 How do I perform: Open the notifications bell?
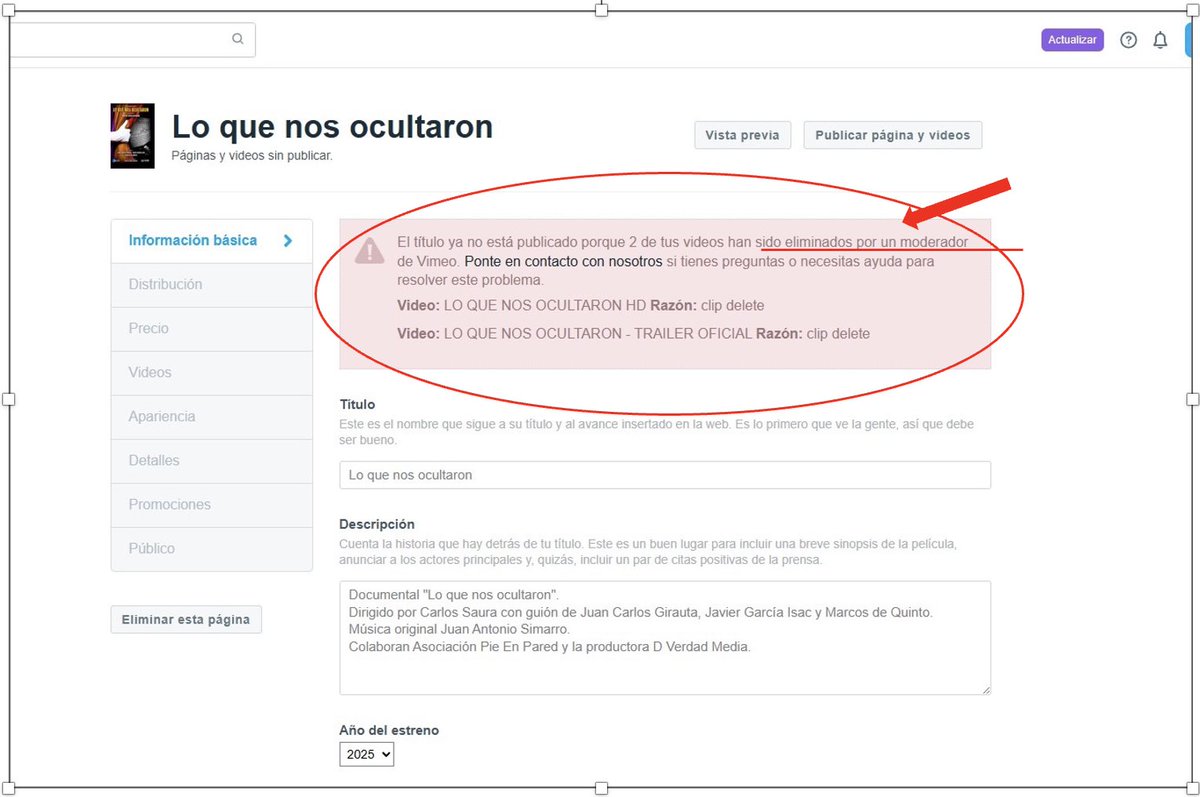1160,40
